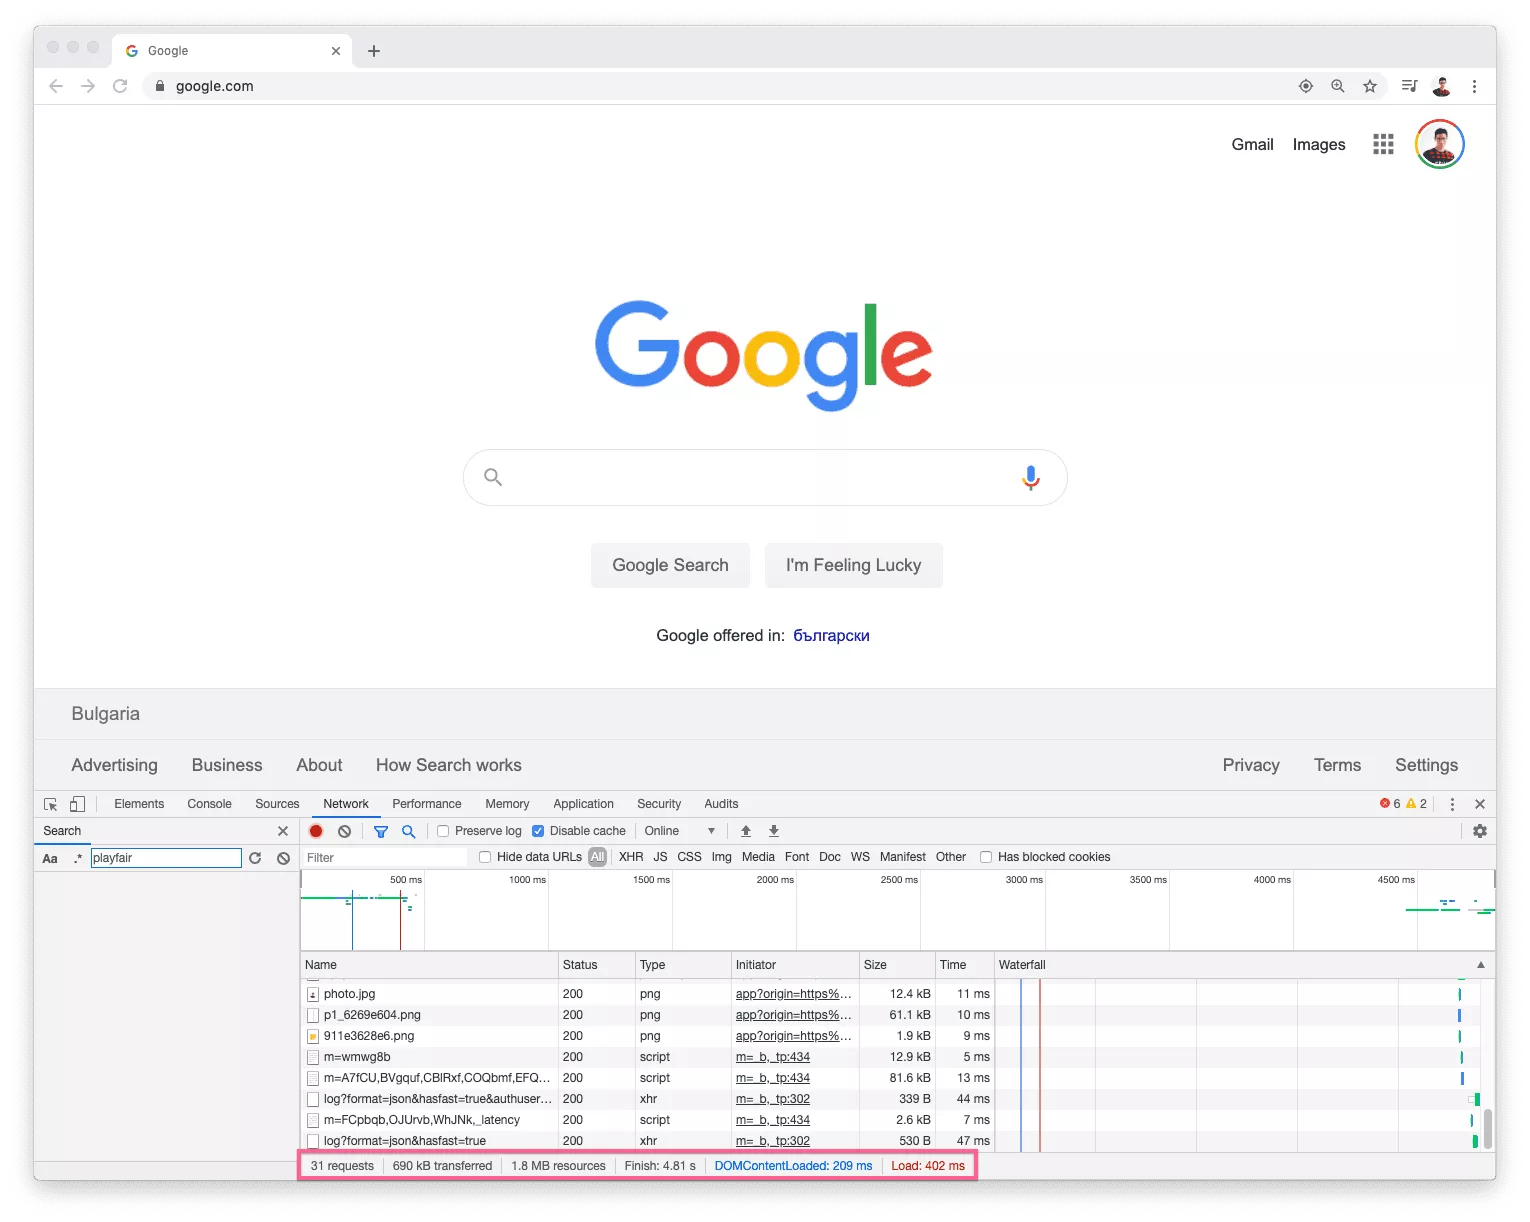
Task: Open How Search works link
Action: pos(449,765)
